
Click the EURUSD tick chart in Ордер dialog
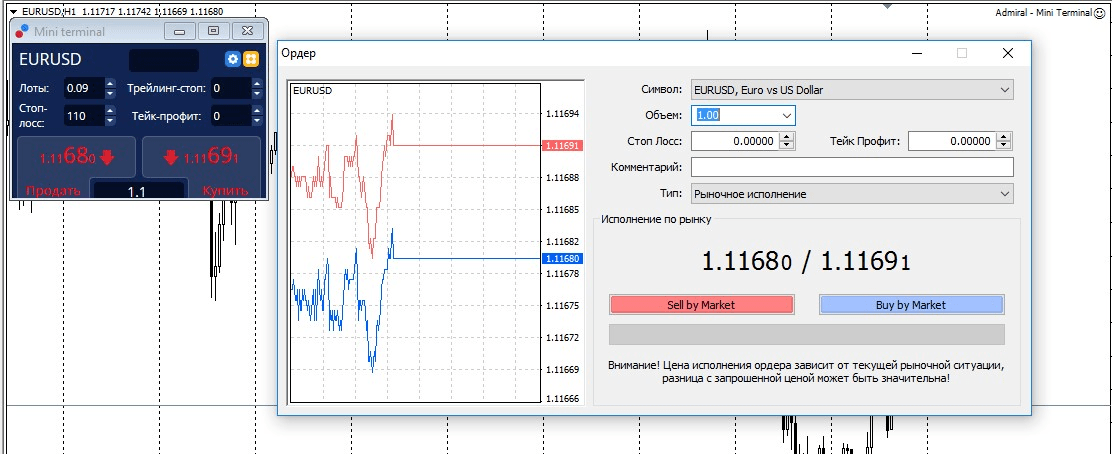pyautogui.click(x=415, y=243)
